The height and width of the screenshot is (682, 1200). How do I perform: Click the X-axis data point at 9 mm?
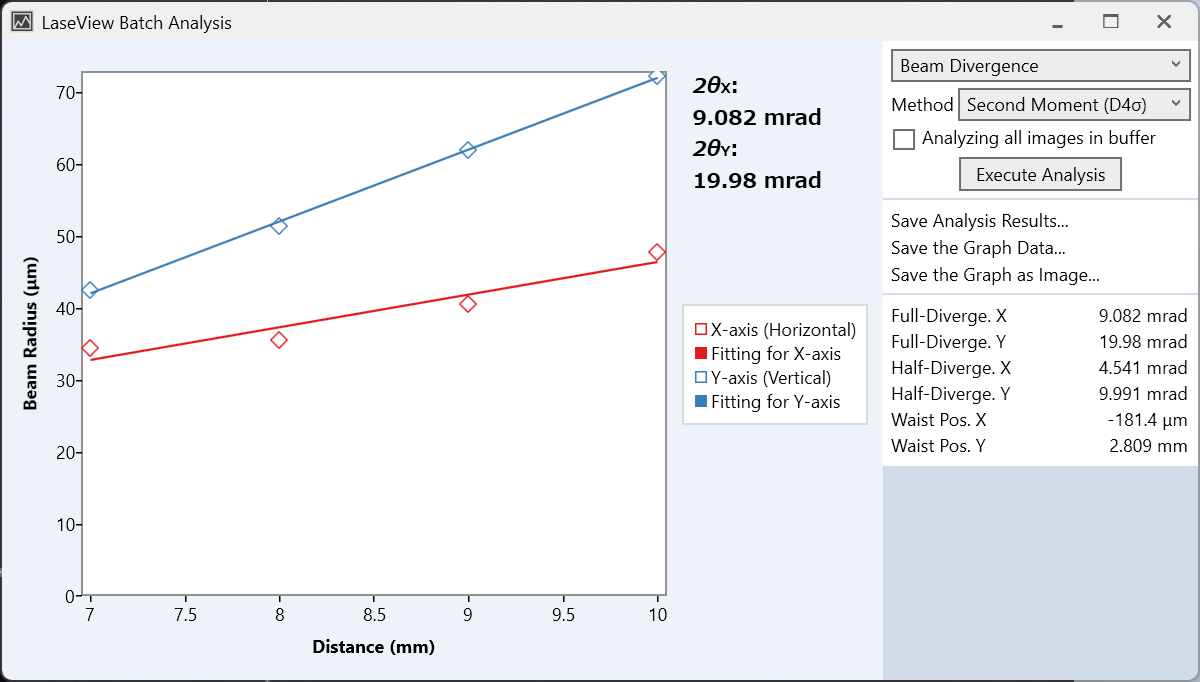(468, 304)
